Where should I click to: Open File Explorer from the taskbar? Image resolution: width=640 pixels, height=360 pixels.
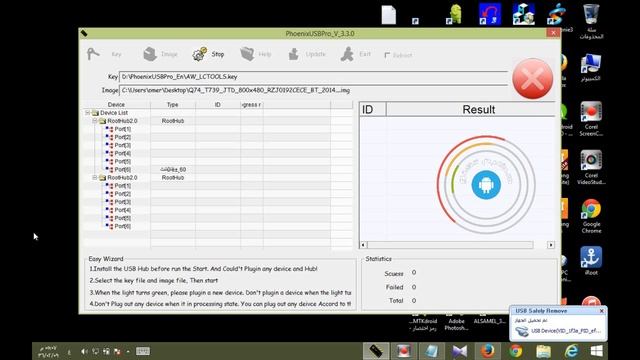543,351
